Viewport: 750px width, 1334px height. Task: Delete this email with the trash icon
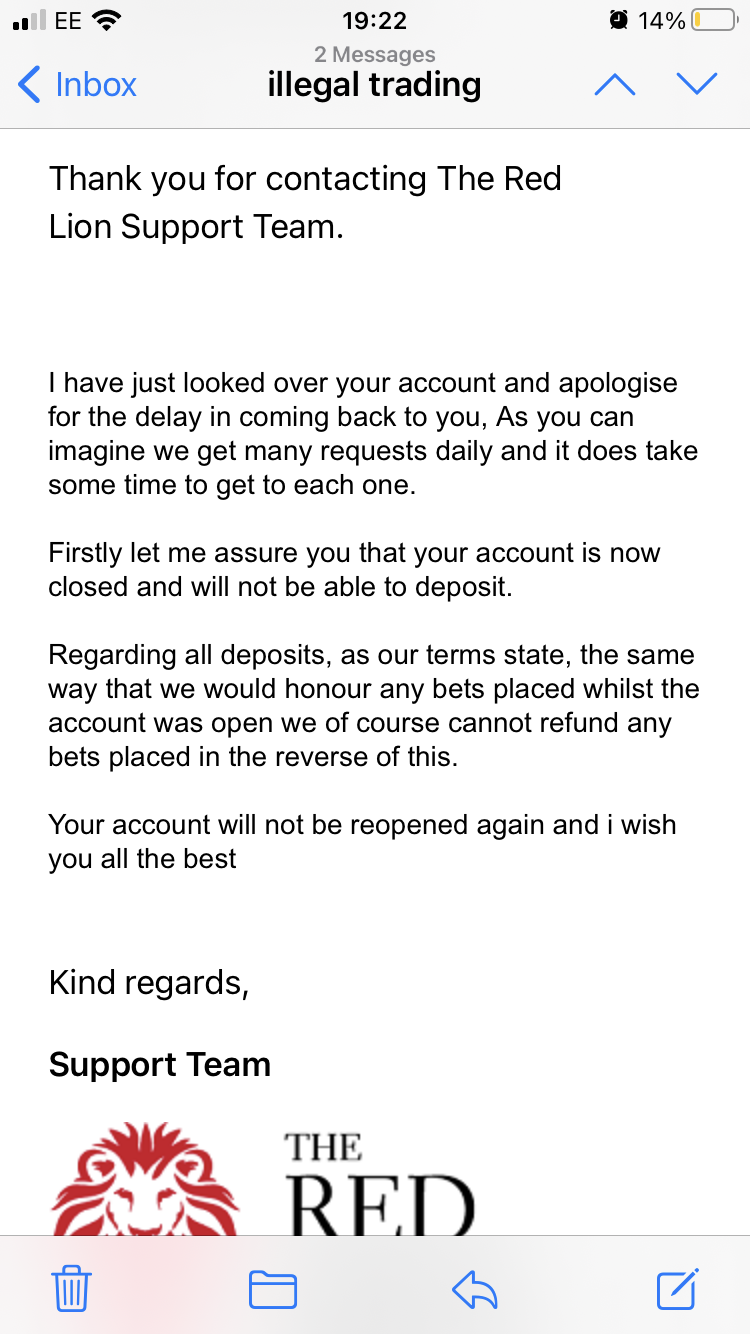coord(71,1288)
